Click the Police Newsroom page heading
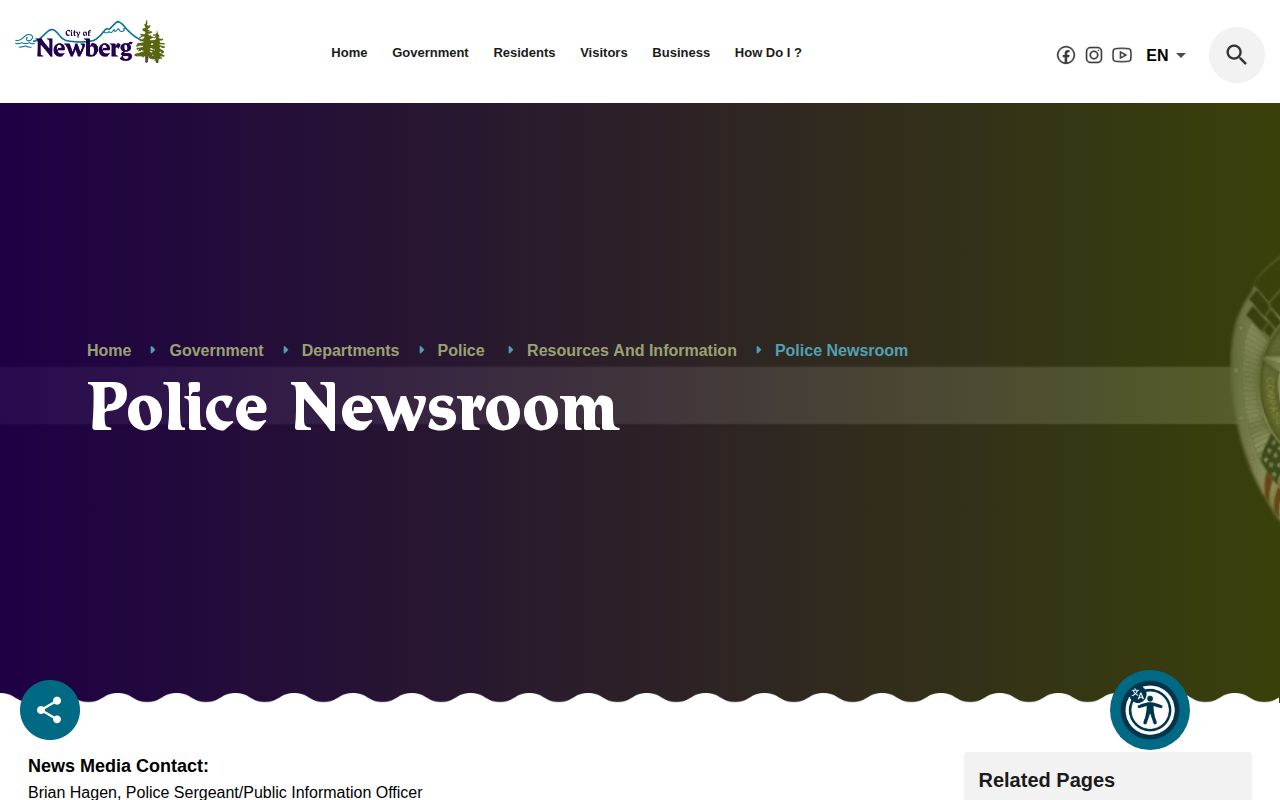1280x800 pixels. coord(354,407)
